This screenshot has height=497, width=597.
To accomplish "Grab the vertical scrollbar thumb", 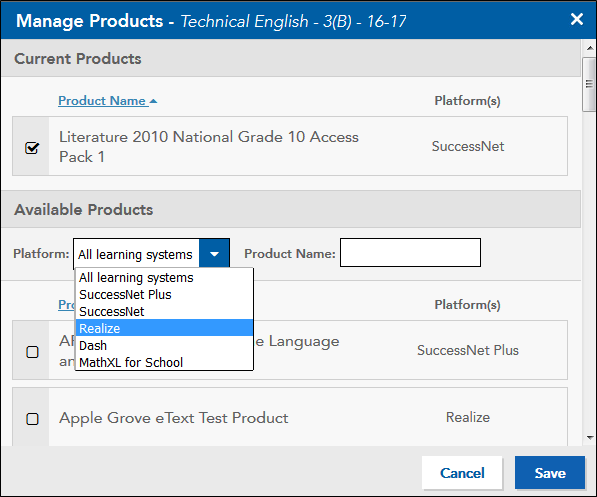I will [x=589, y=84].
